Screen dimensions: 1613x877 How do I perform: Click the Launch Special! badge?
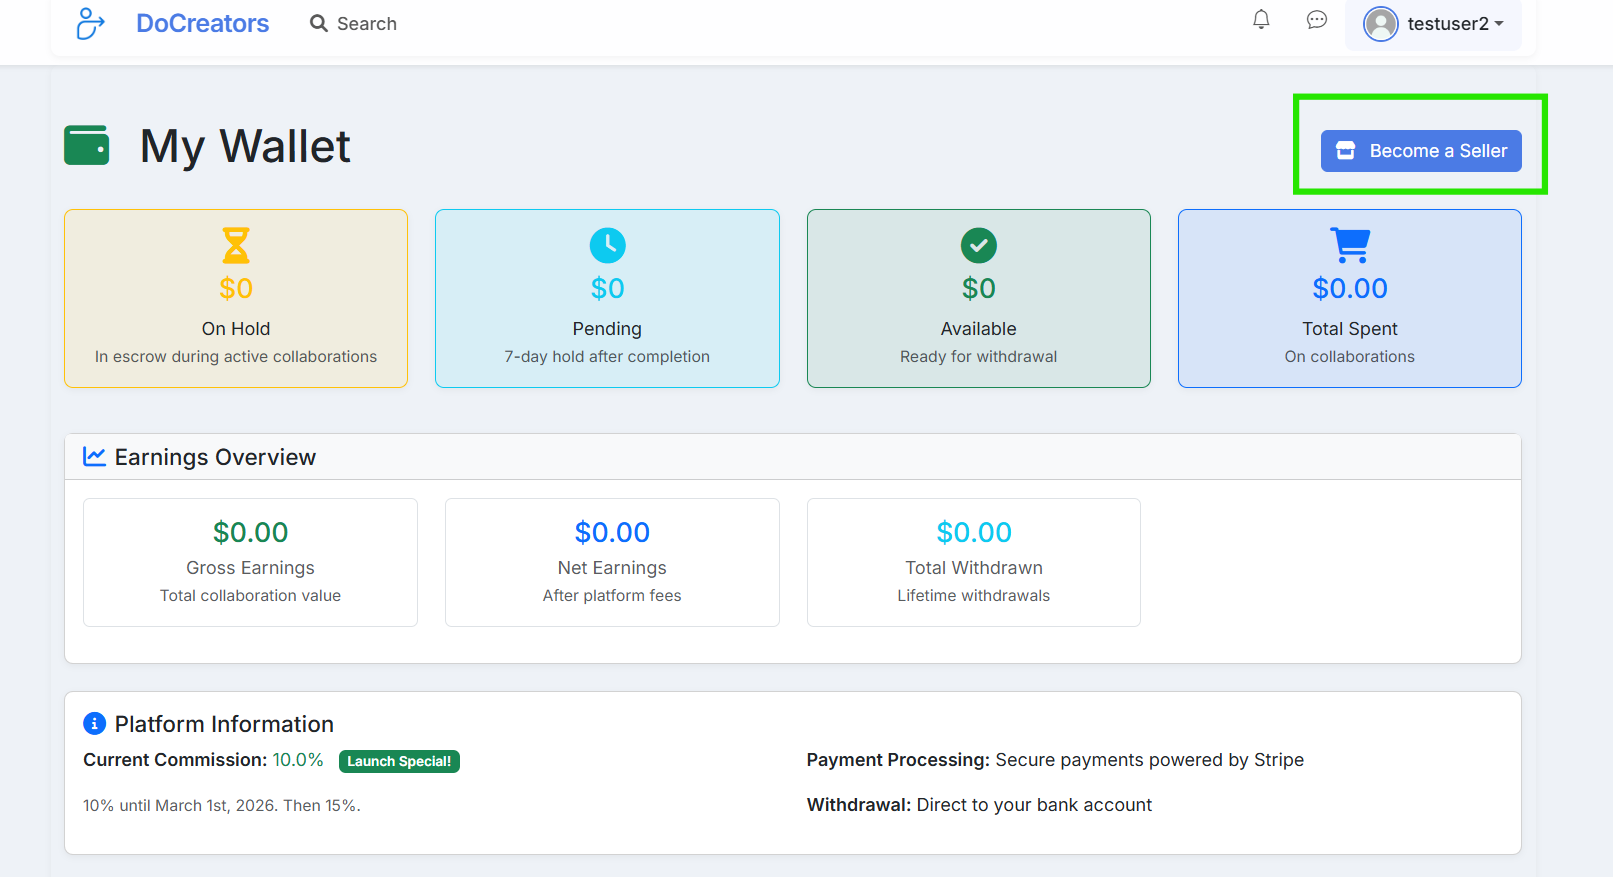click(x=399, y=761)
